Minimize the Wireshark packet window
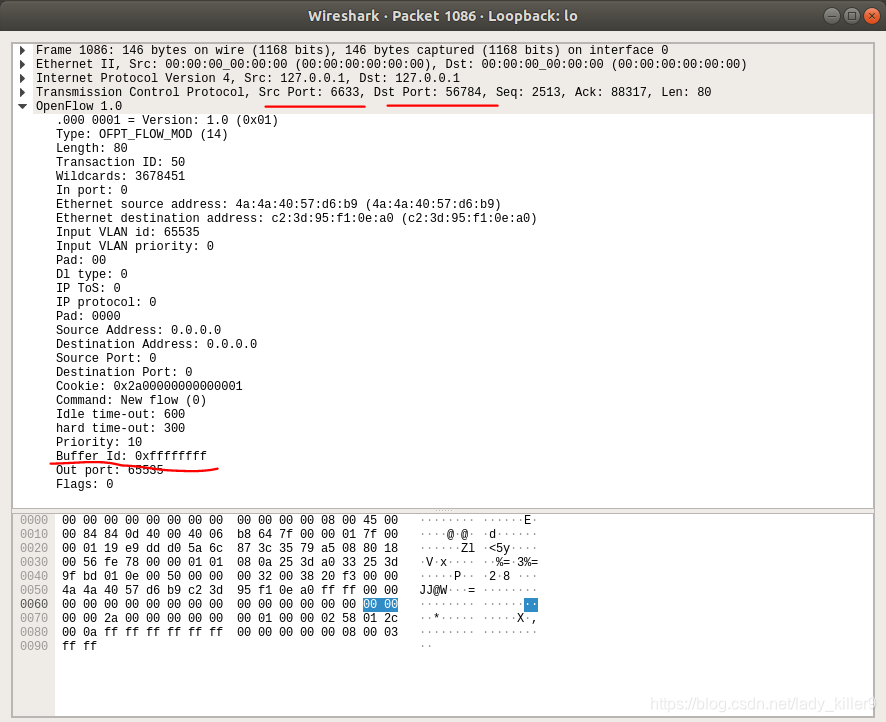This screenshot has height=722, width=886. pyautogui.click(x=832, y=16)
